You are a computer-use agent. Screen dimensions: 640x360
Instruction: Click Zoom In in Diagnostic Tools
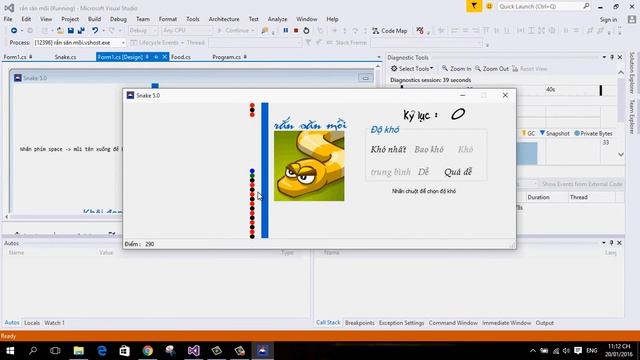pyautogui.click(x=456, y=69)
